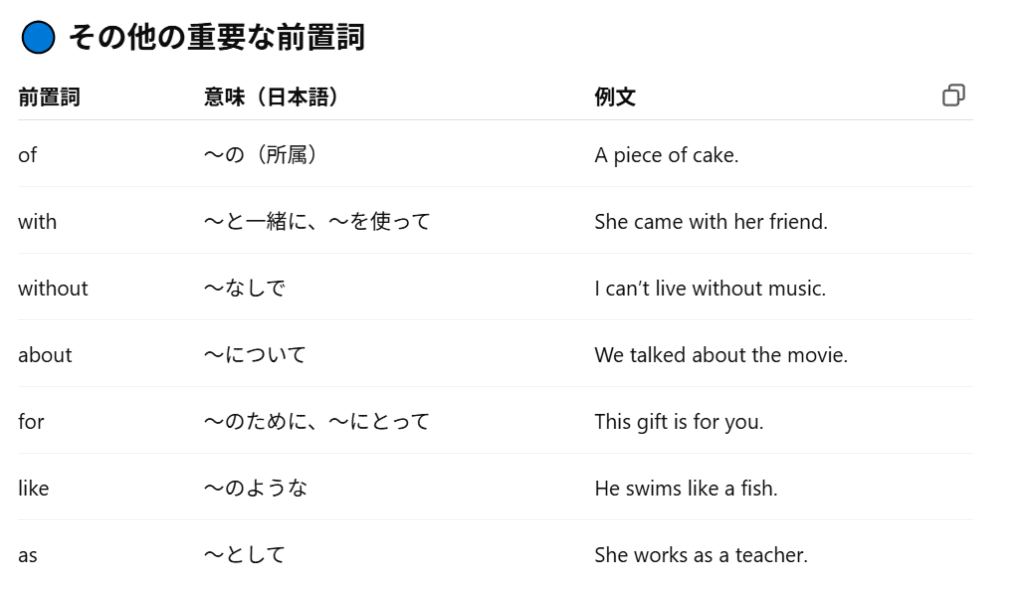Click the copy table icon
The width and height of the screenshot is (1024, 597).
[x=953, y=95]
